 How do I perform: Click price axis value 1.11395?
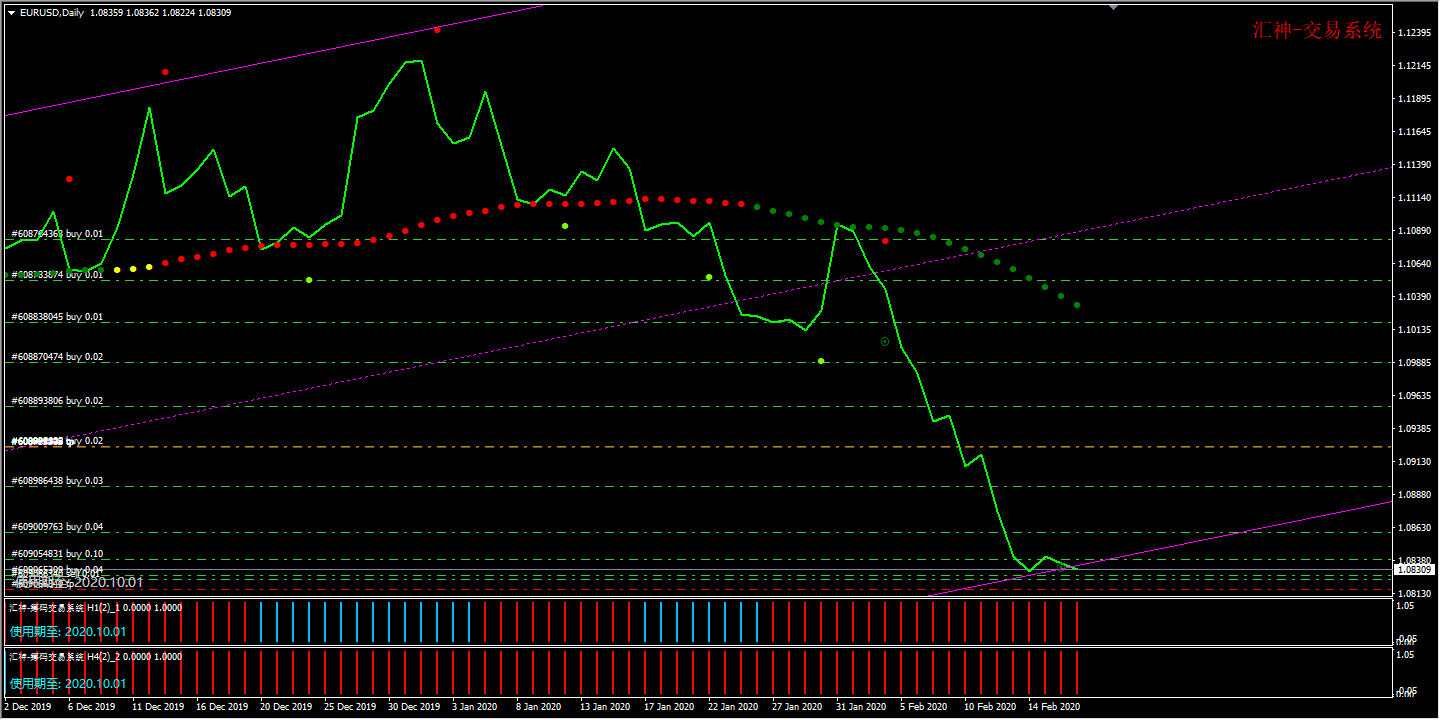pos(1414,165)
